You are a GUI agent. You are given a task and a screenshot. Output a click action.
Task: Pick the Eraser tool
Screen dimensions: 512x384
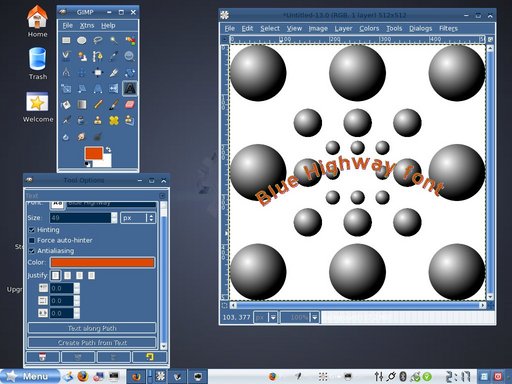click(130, 104)
